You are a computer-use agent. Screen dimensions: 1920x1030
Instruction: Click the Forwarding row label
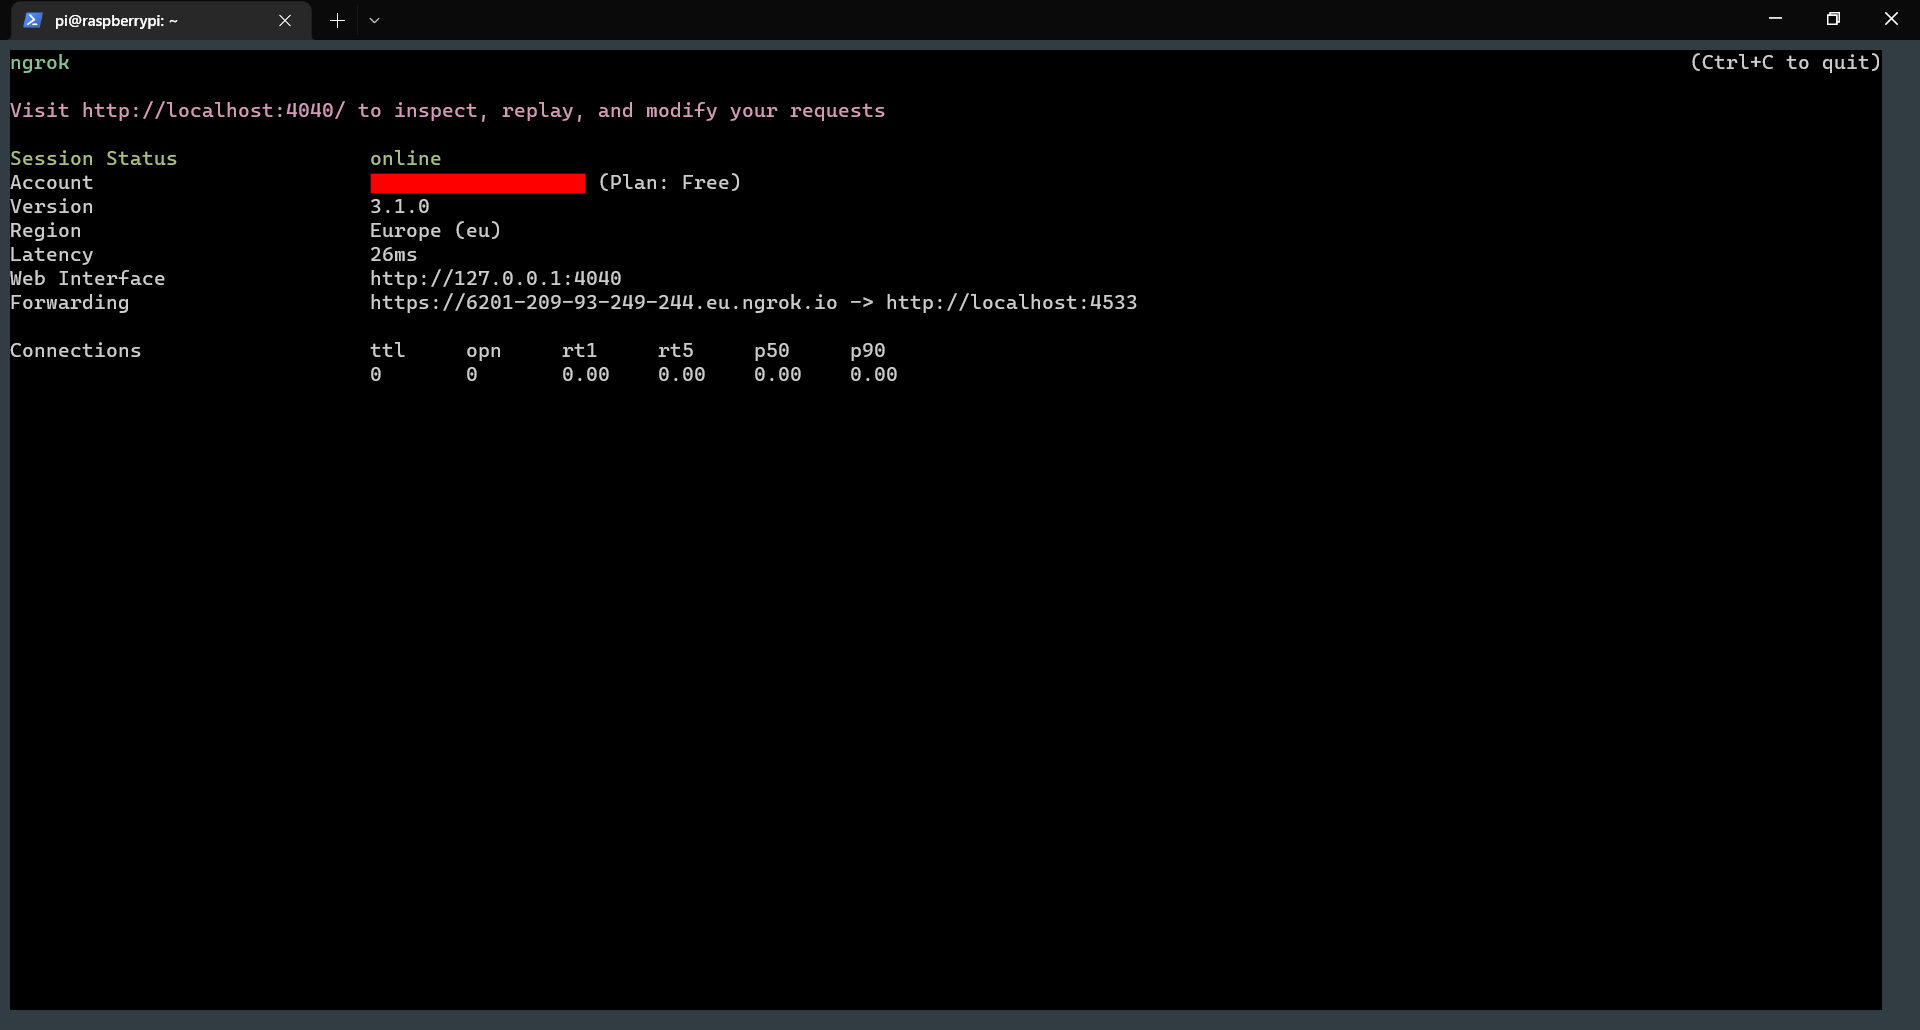tap(69, 302)
